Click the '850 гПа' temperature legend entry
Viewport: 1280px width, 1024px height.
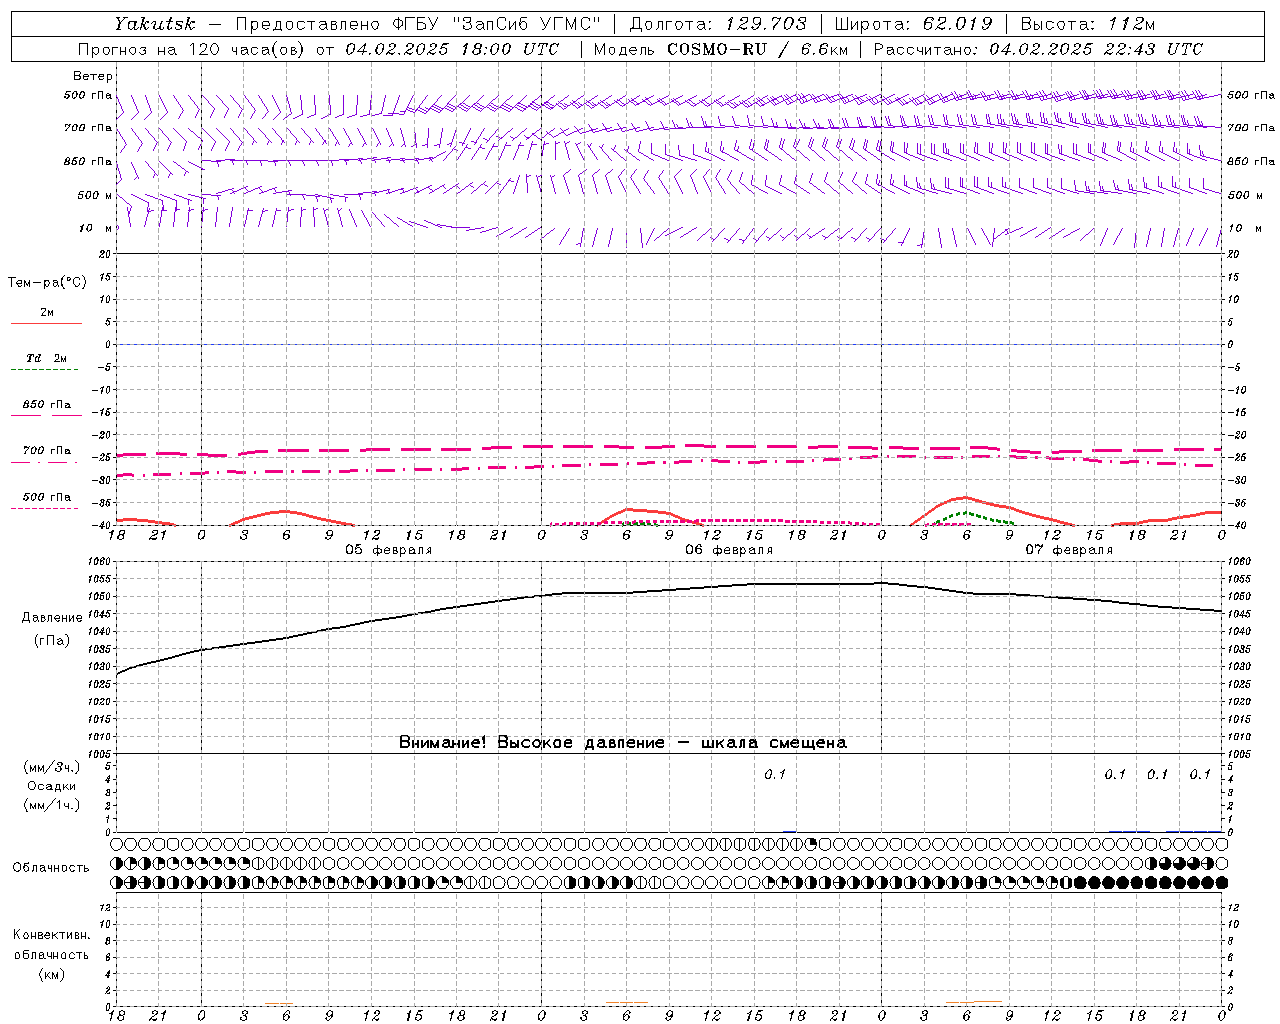[47, 404]
